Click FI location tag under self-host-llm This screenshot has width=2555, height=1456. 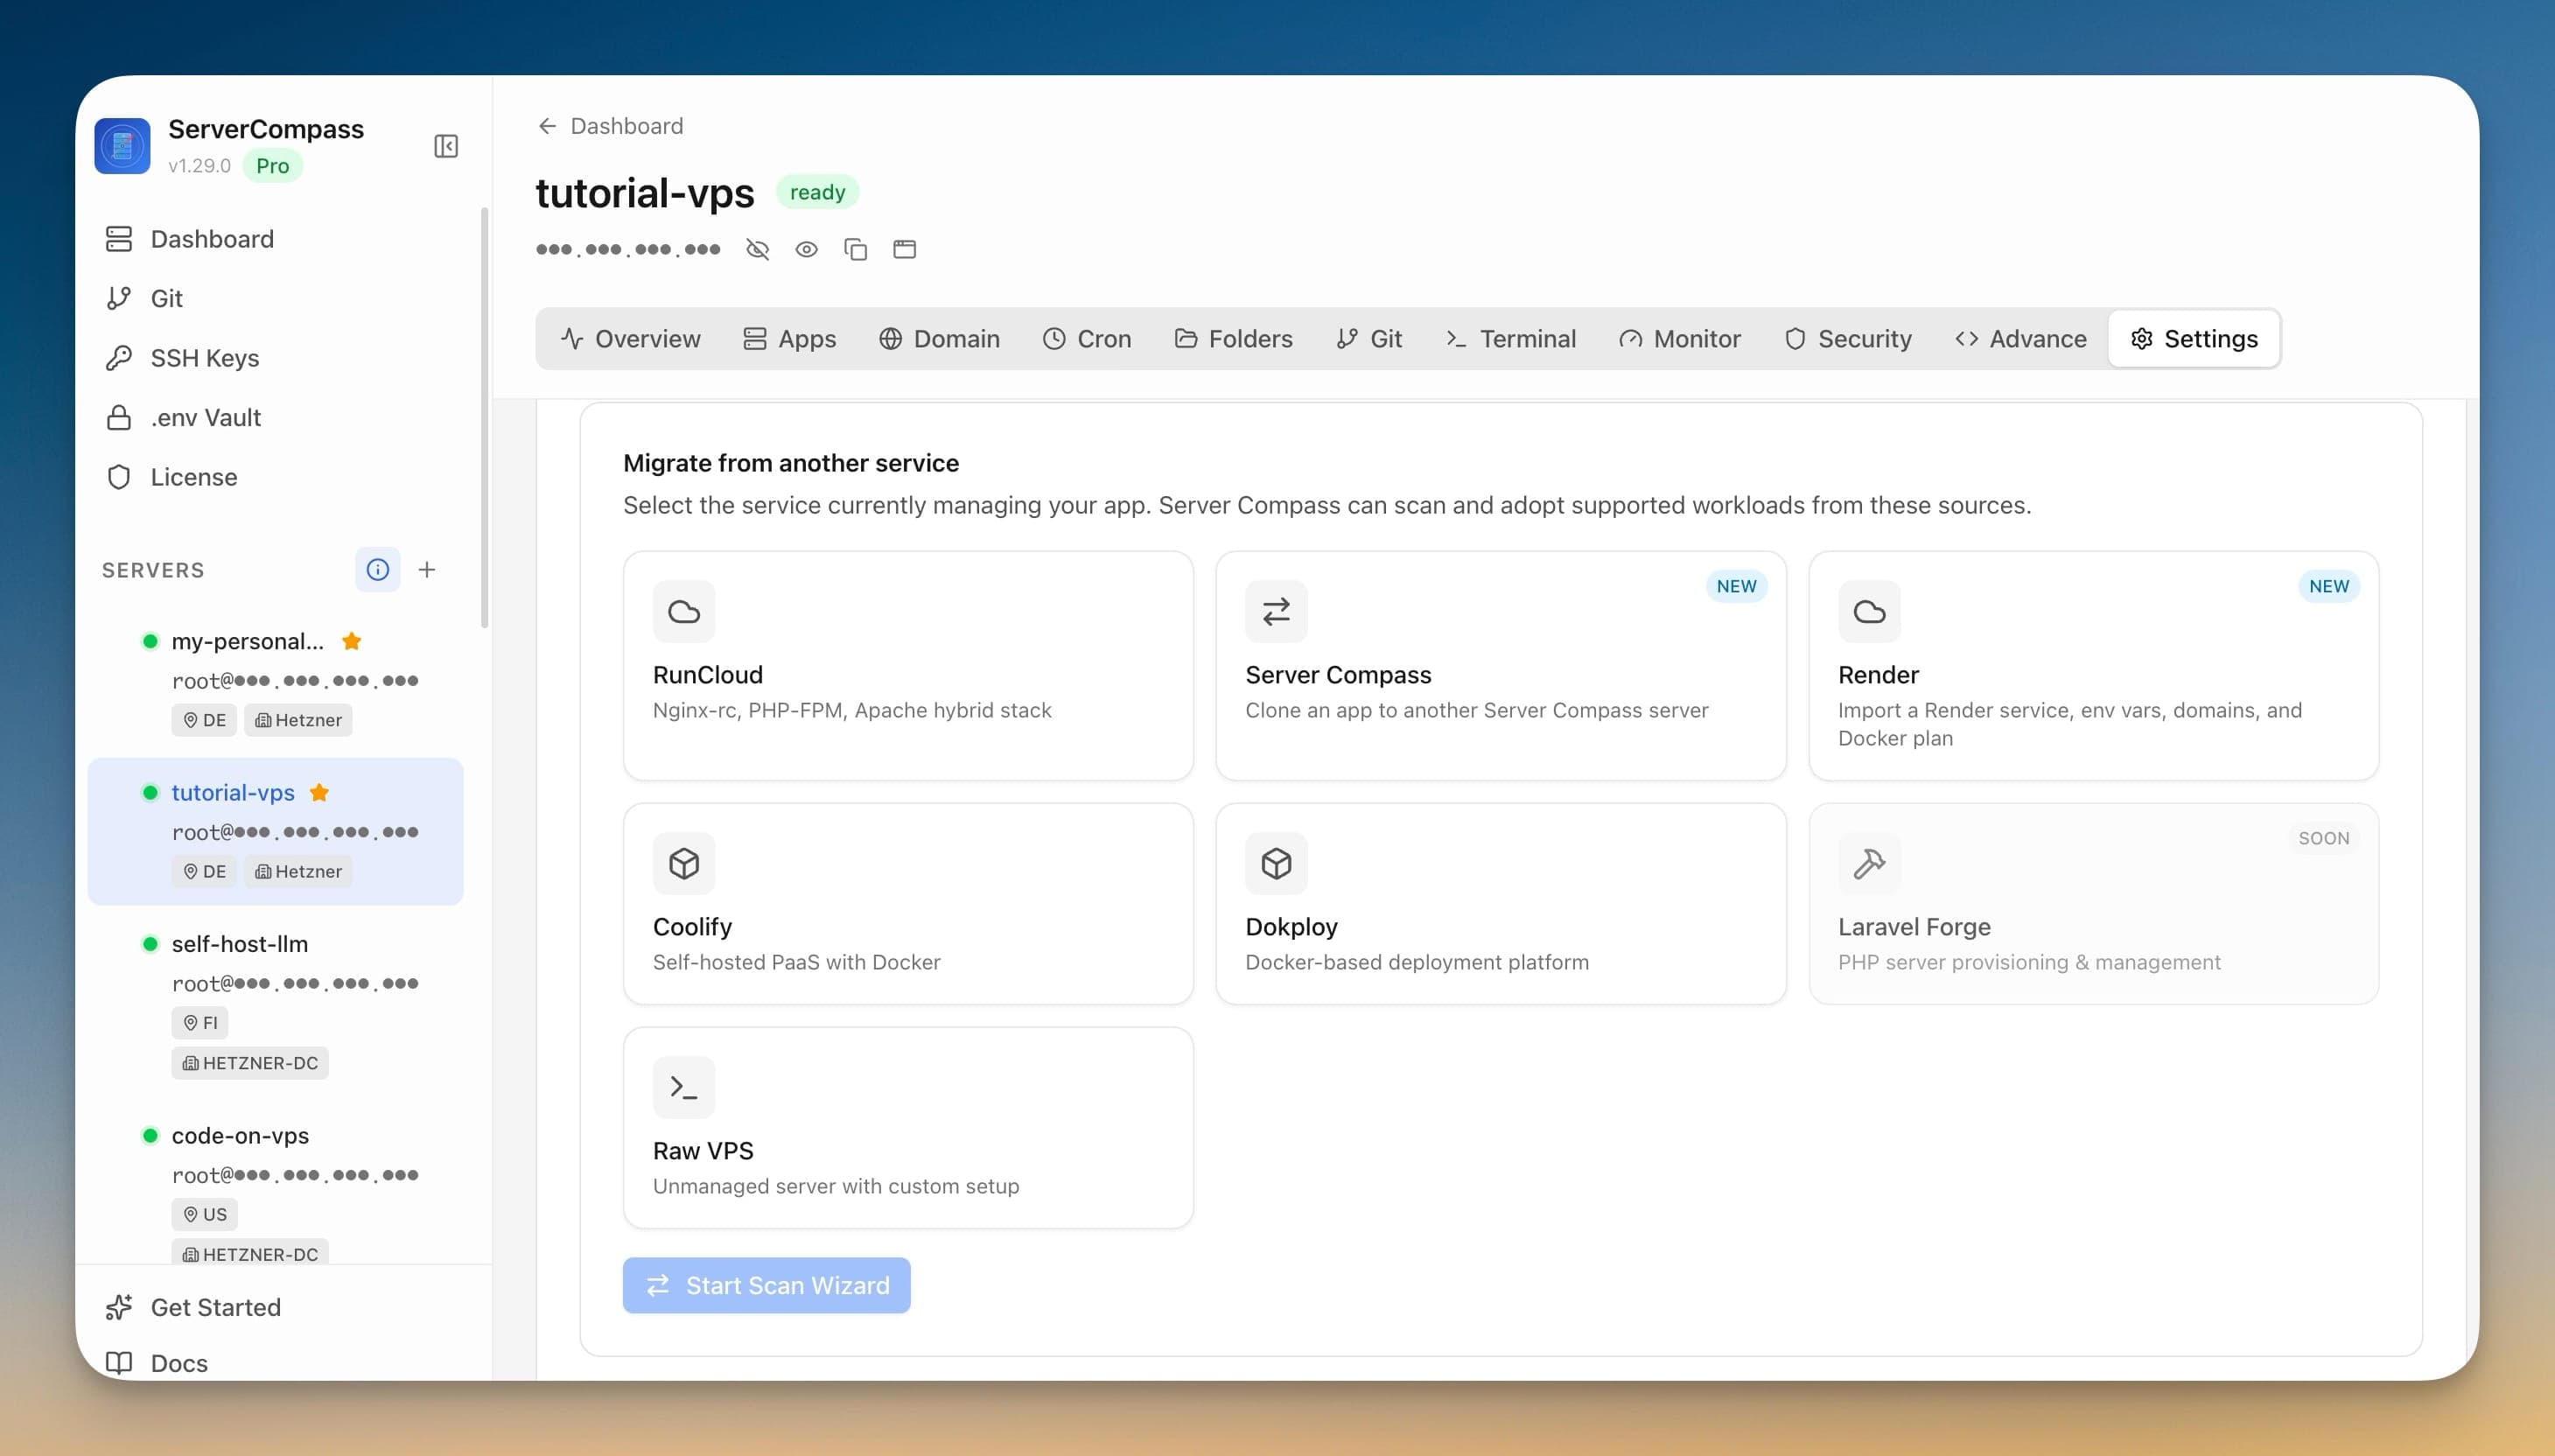click(x=200, y=1022)
